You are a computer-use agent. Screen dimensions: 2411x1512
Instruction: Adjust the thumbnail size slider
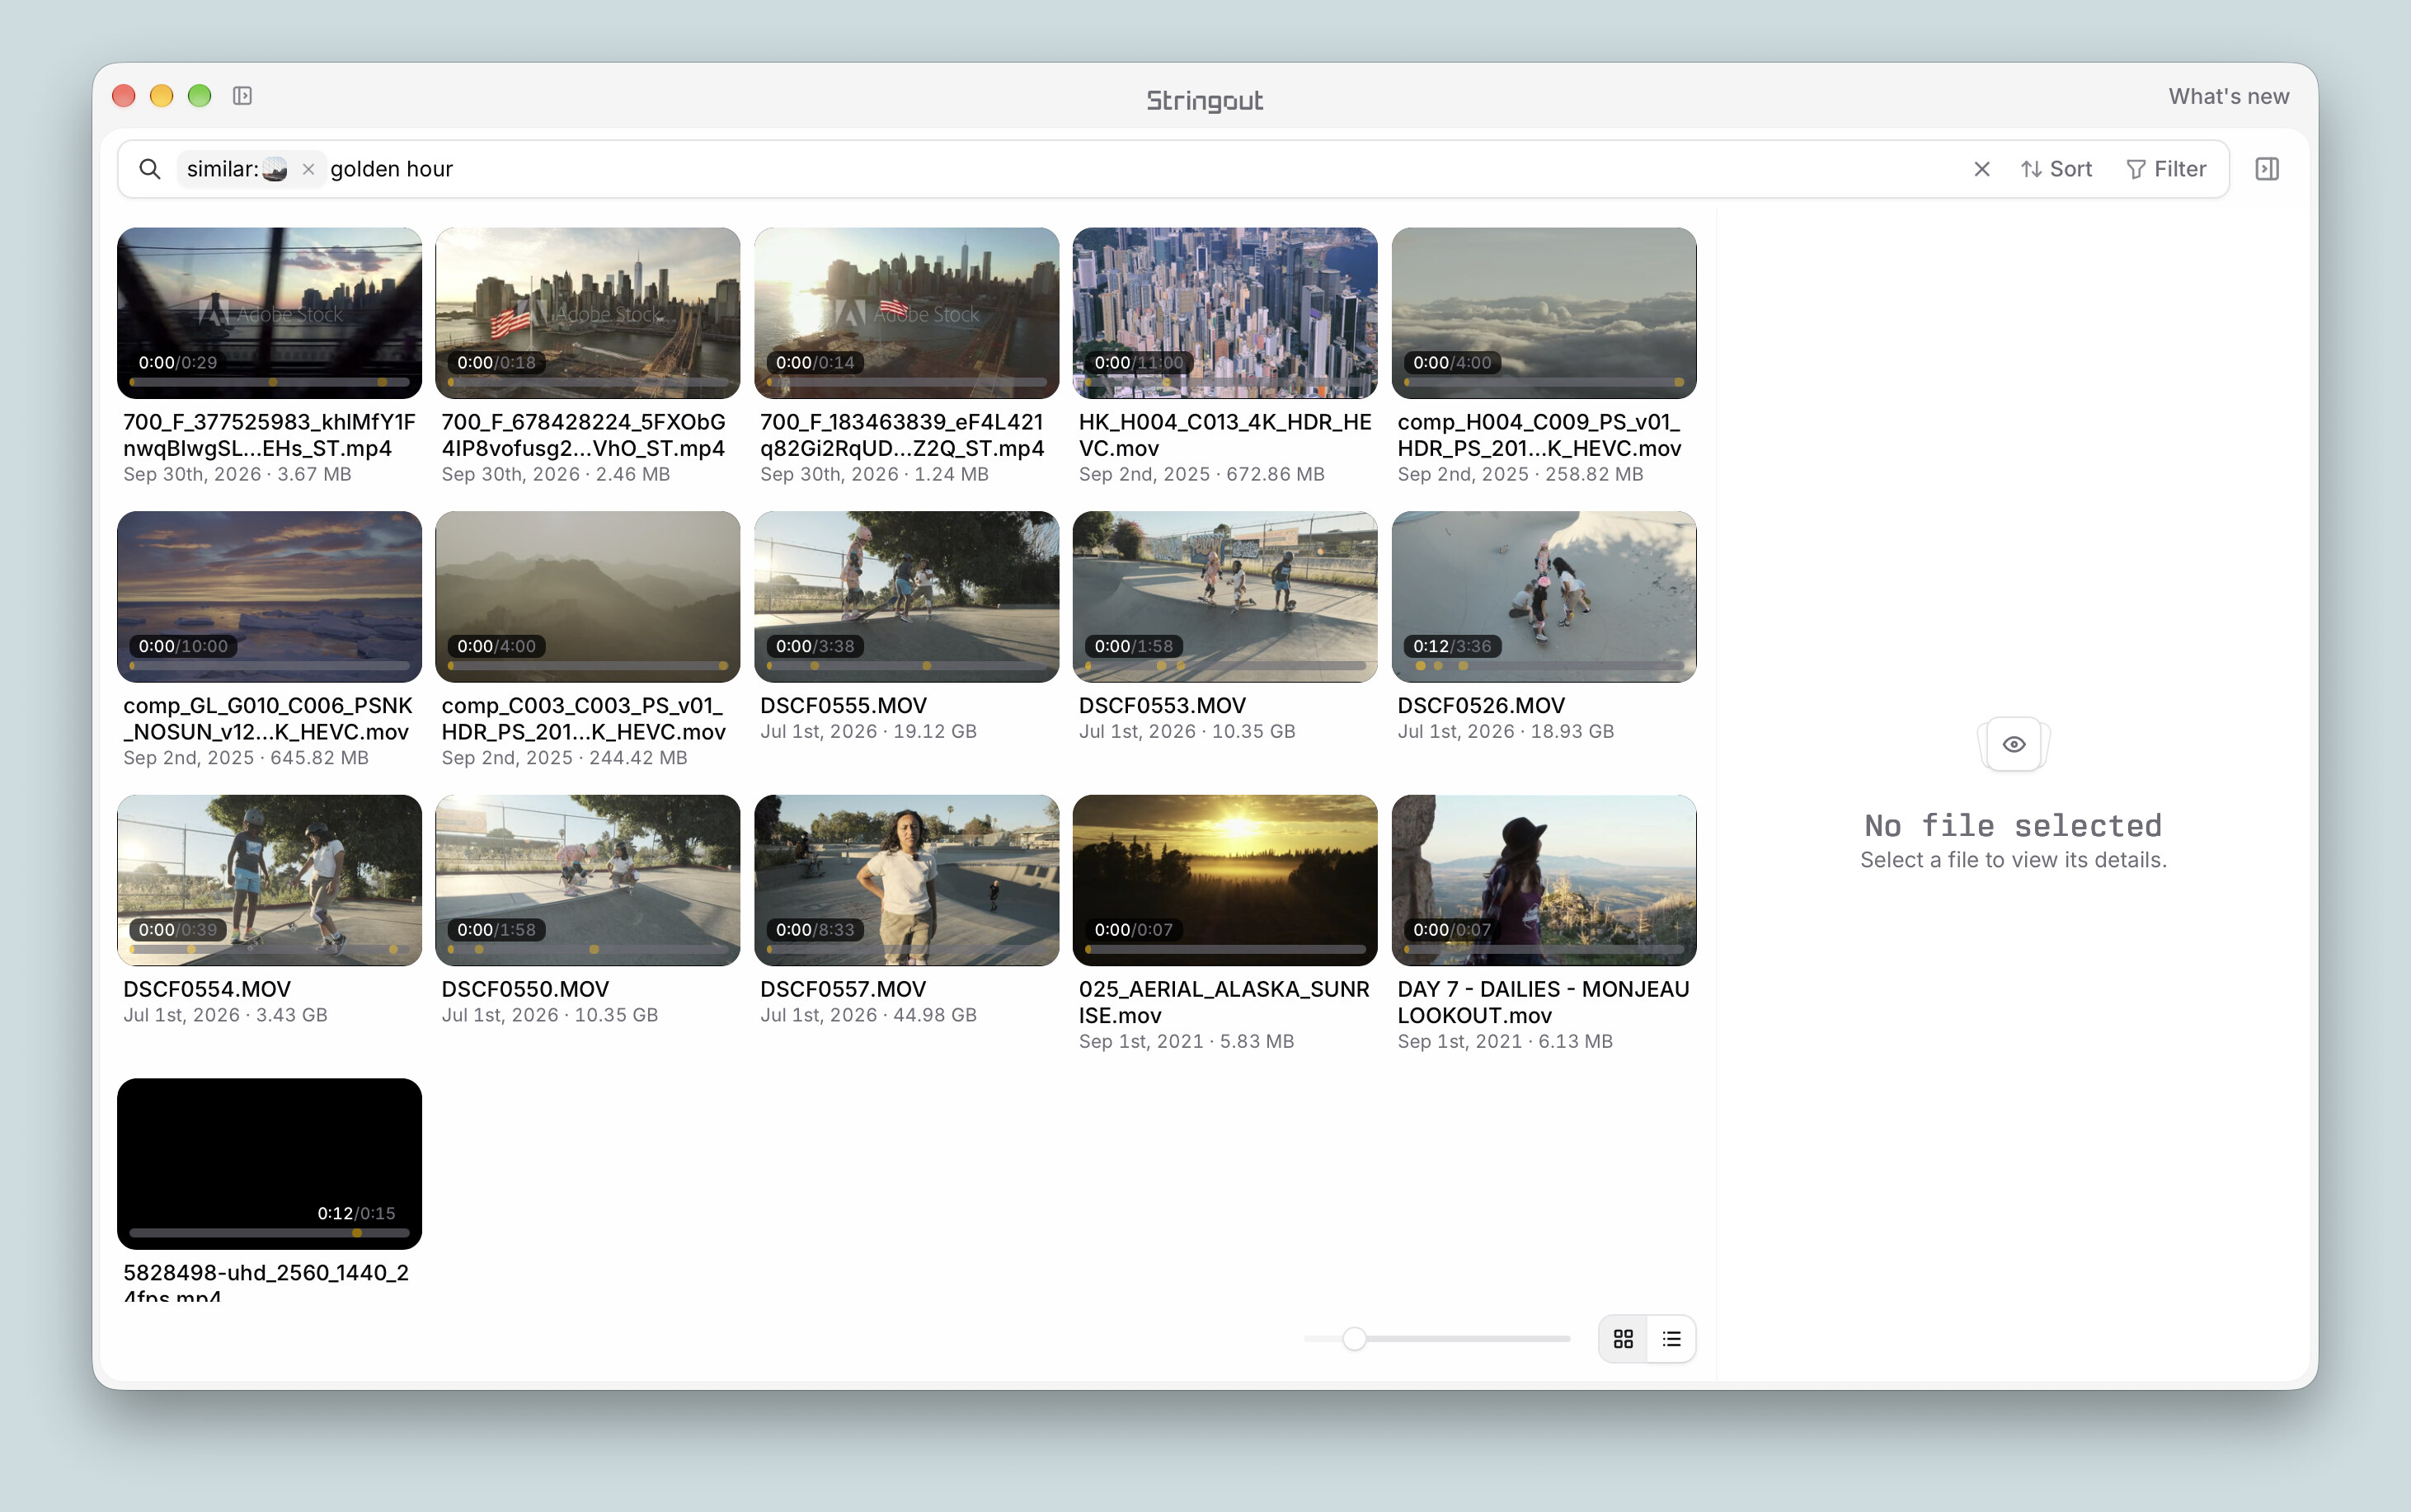click(x=1354, y=1338)
